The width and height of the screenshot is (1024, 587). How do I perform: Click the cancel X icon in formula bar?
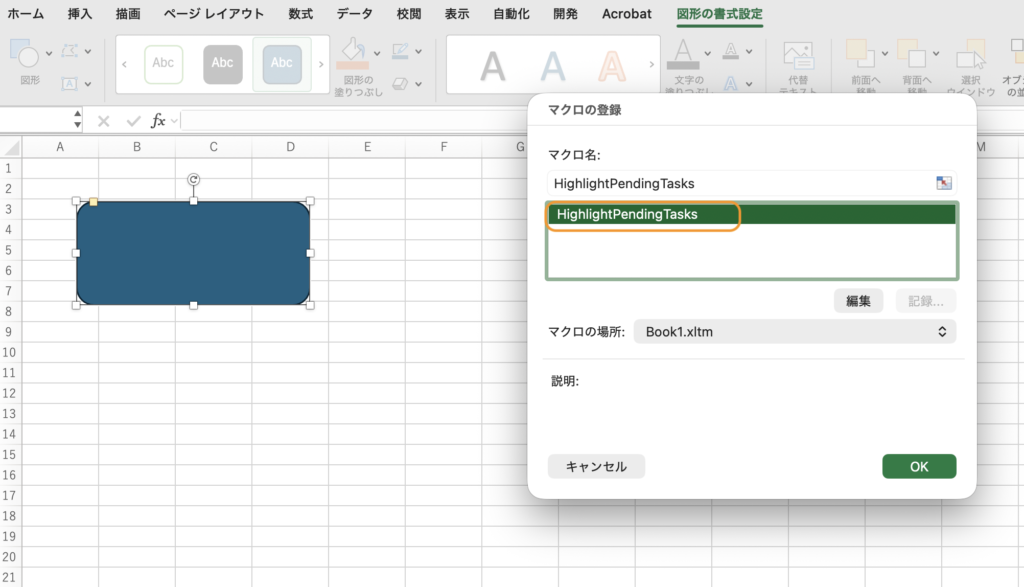pyautogui.click(x=103, y=121)
